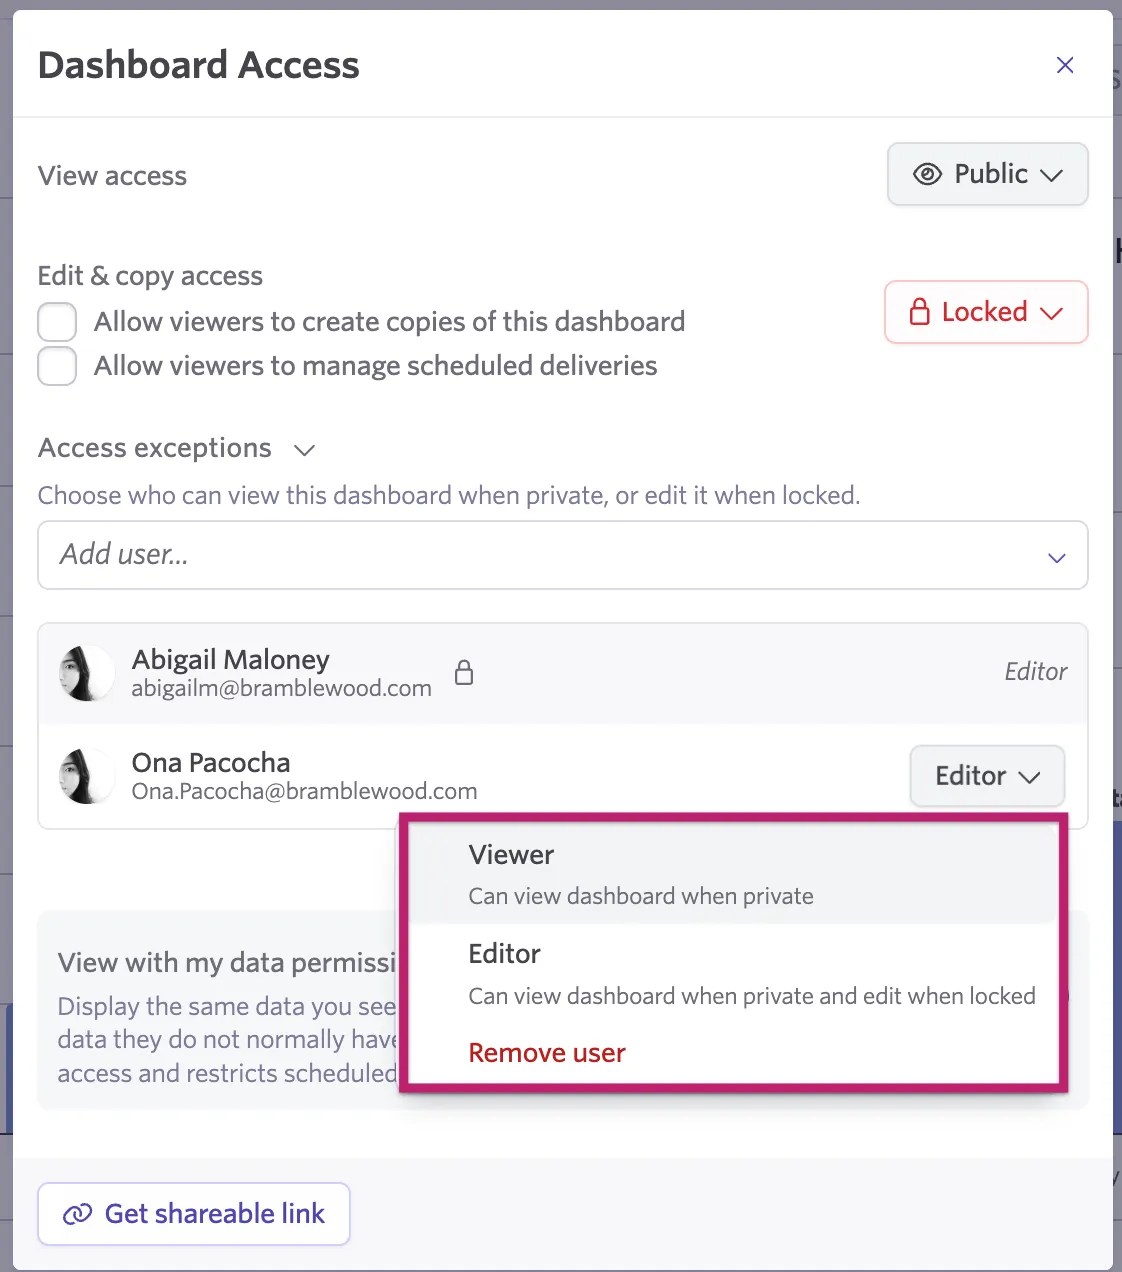1122x1272 pixels.
Task: Enable allow viewers to create copies checkbox
Action: (57, 323)
